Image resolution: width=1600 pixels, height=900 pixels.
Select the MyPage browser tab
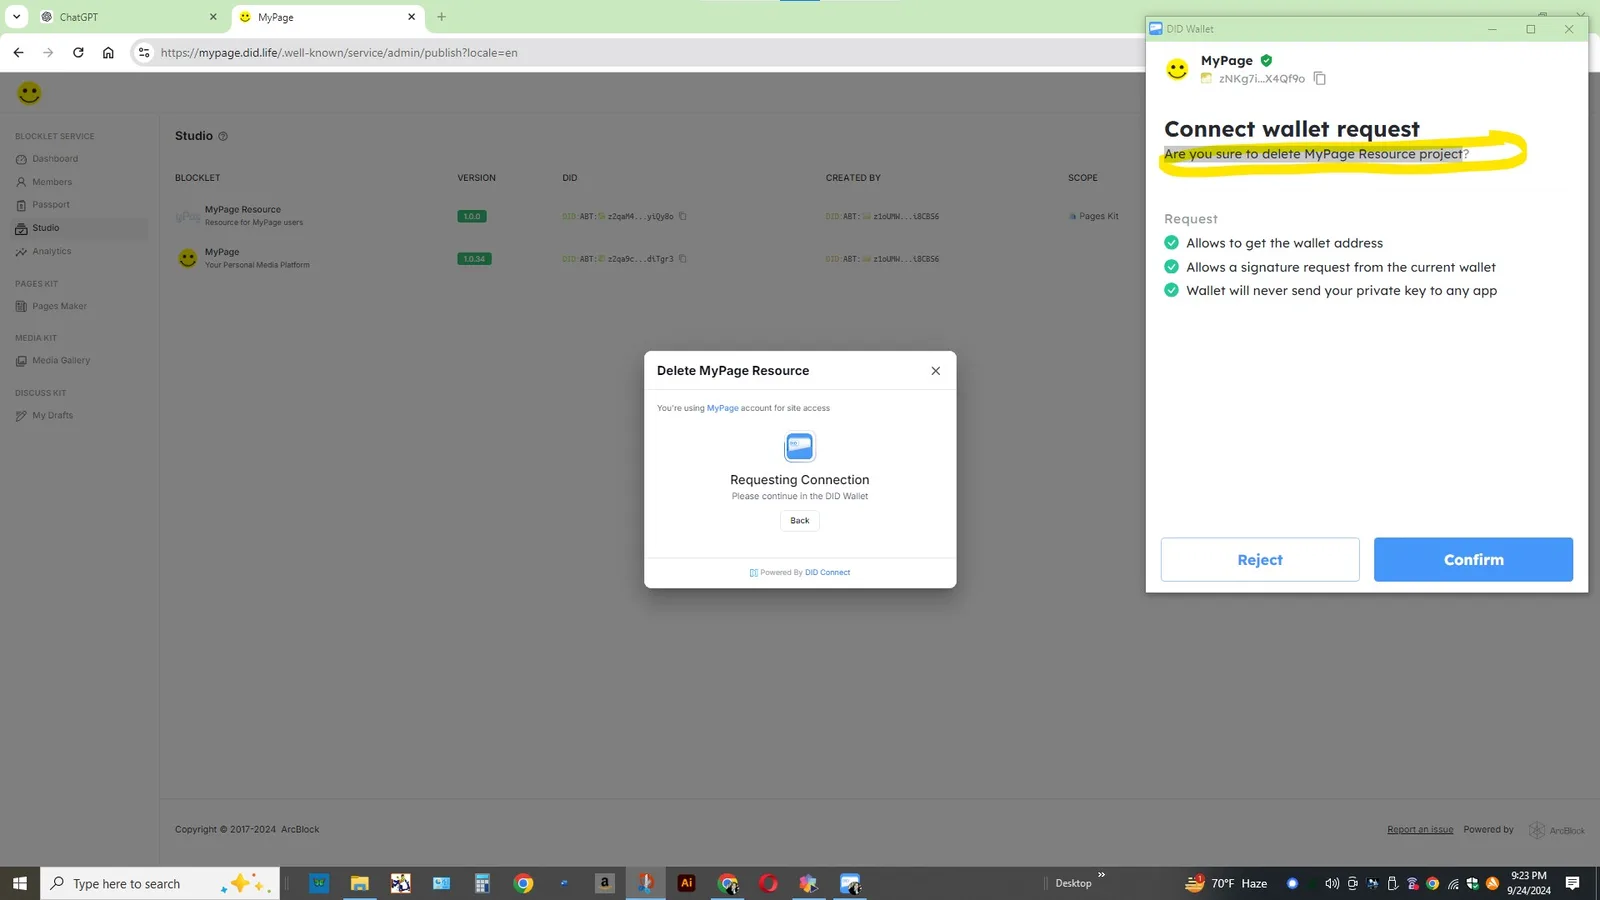327,17
